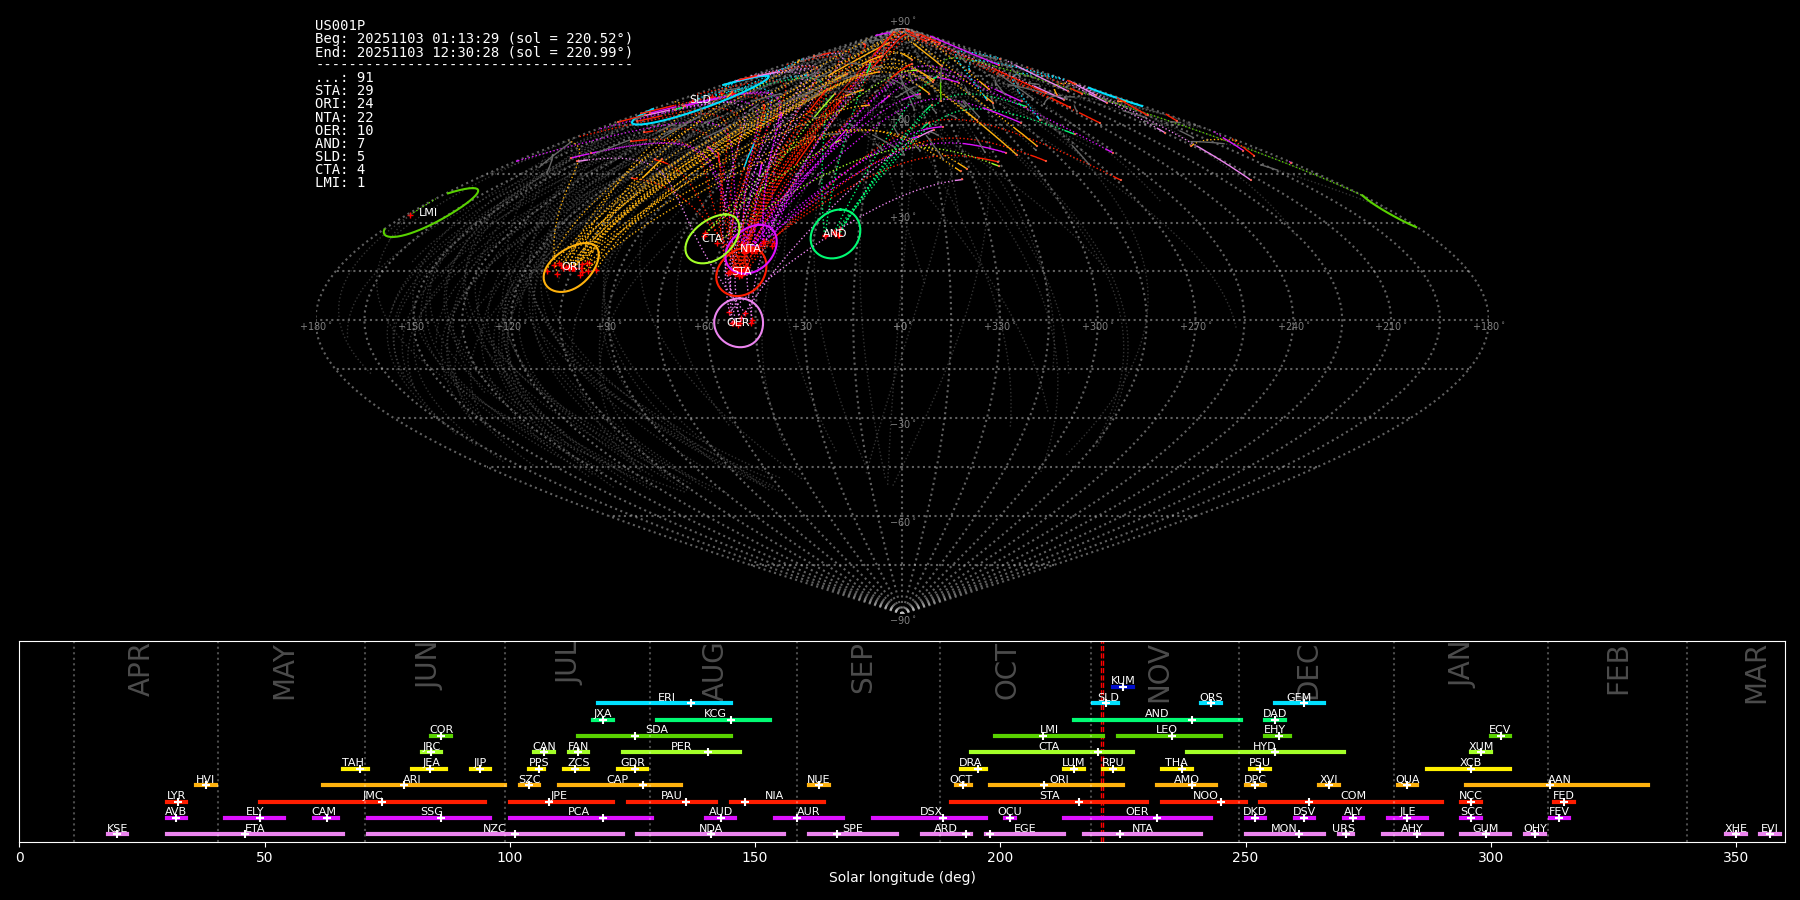Select the LYR shower bar in timeline
Screen dimensions: 1800x900
point(176,802)
